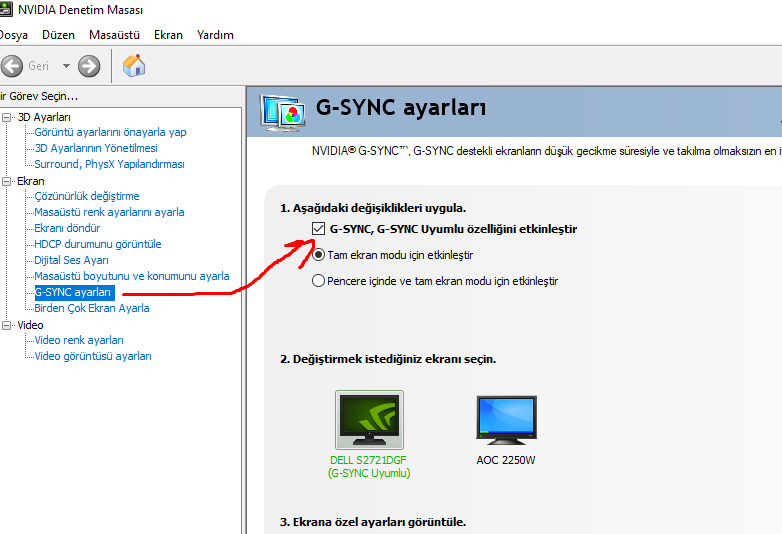Click the G-SYNC ayarları header monitor icon
782x534 pixels.
tap(282, 113)
